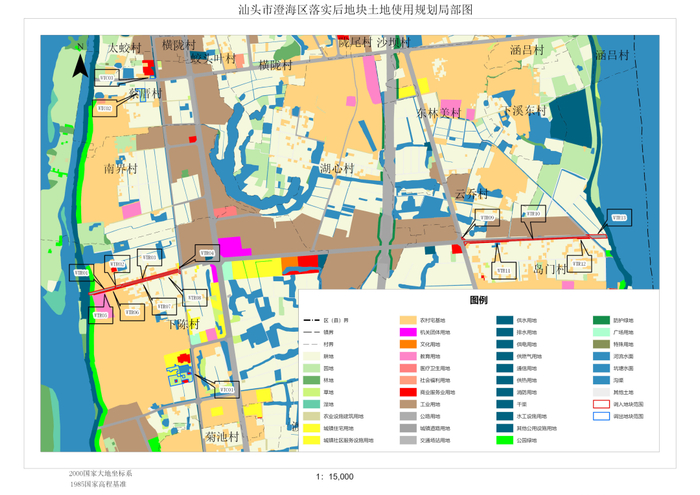
Task: Click the 湖心村 village label
Action: pyautogui.click(x=337, y=168)
